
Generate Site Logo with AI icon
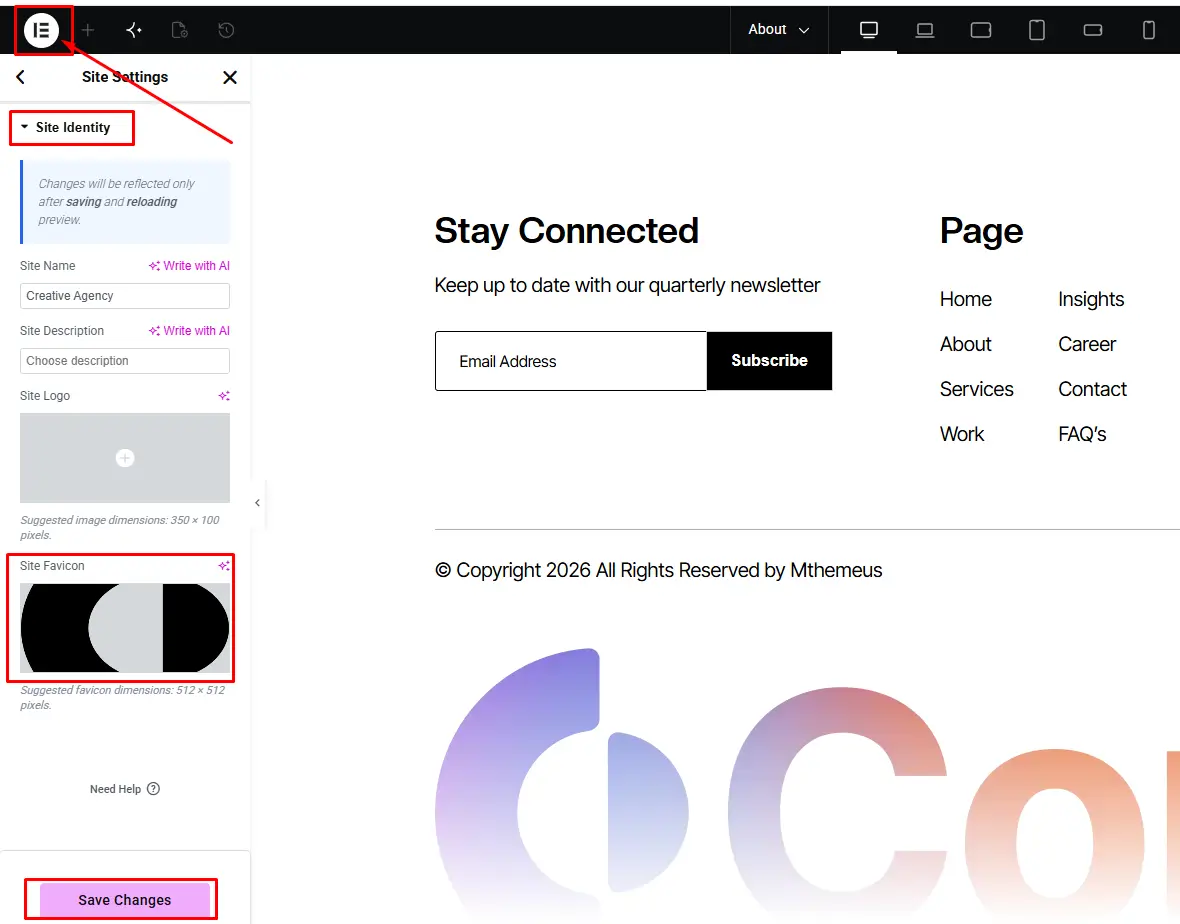point(224,396)
